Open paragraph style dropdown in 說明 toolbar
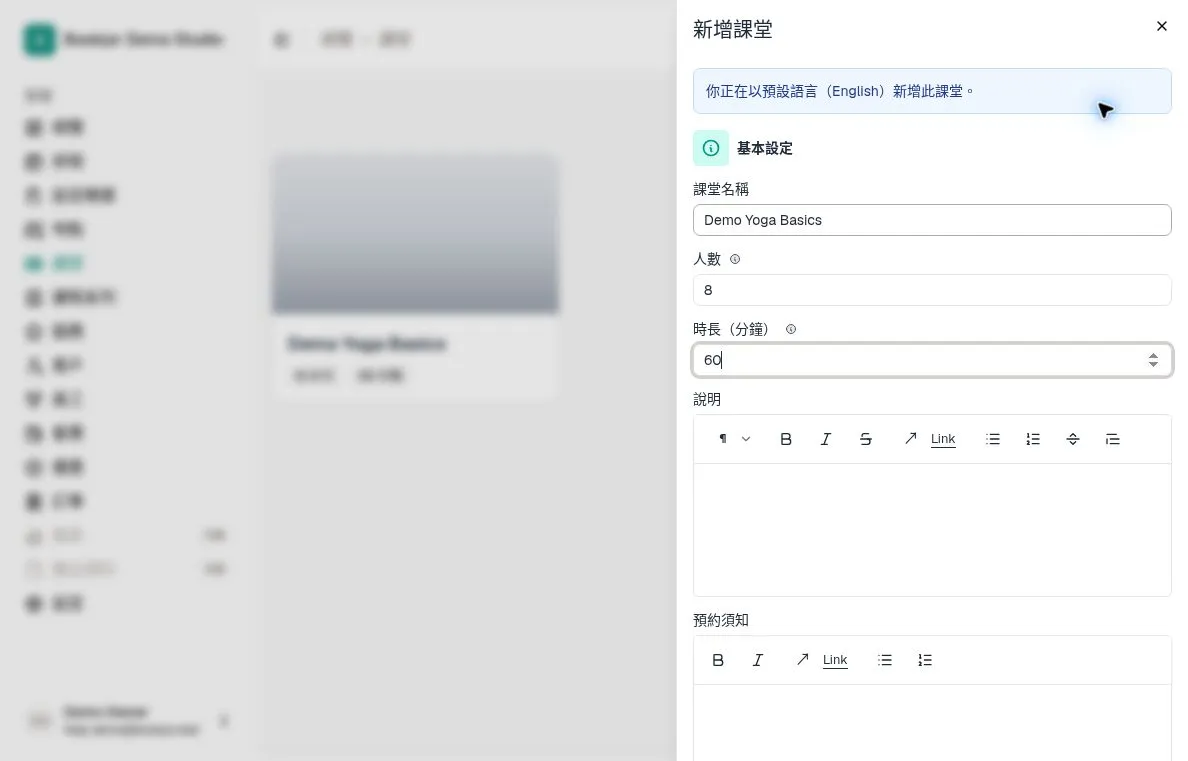Screen dimensions: 1188x761 click(734, 439)
